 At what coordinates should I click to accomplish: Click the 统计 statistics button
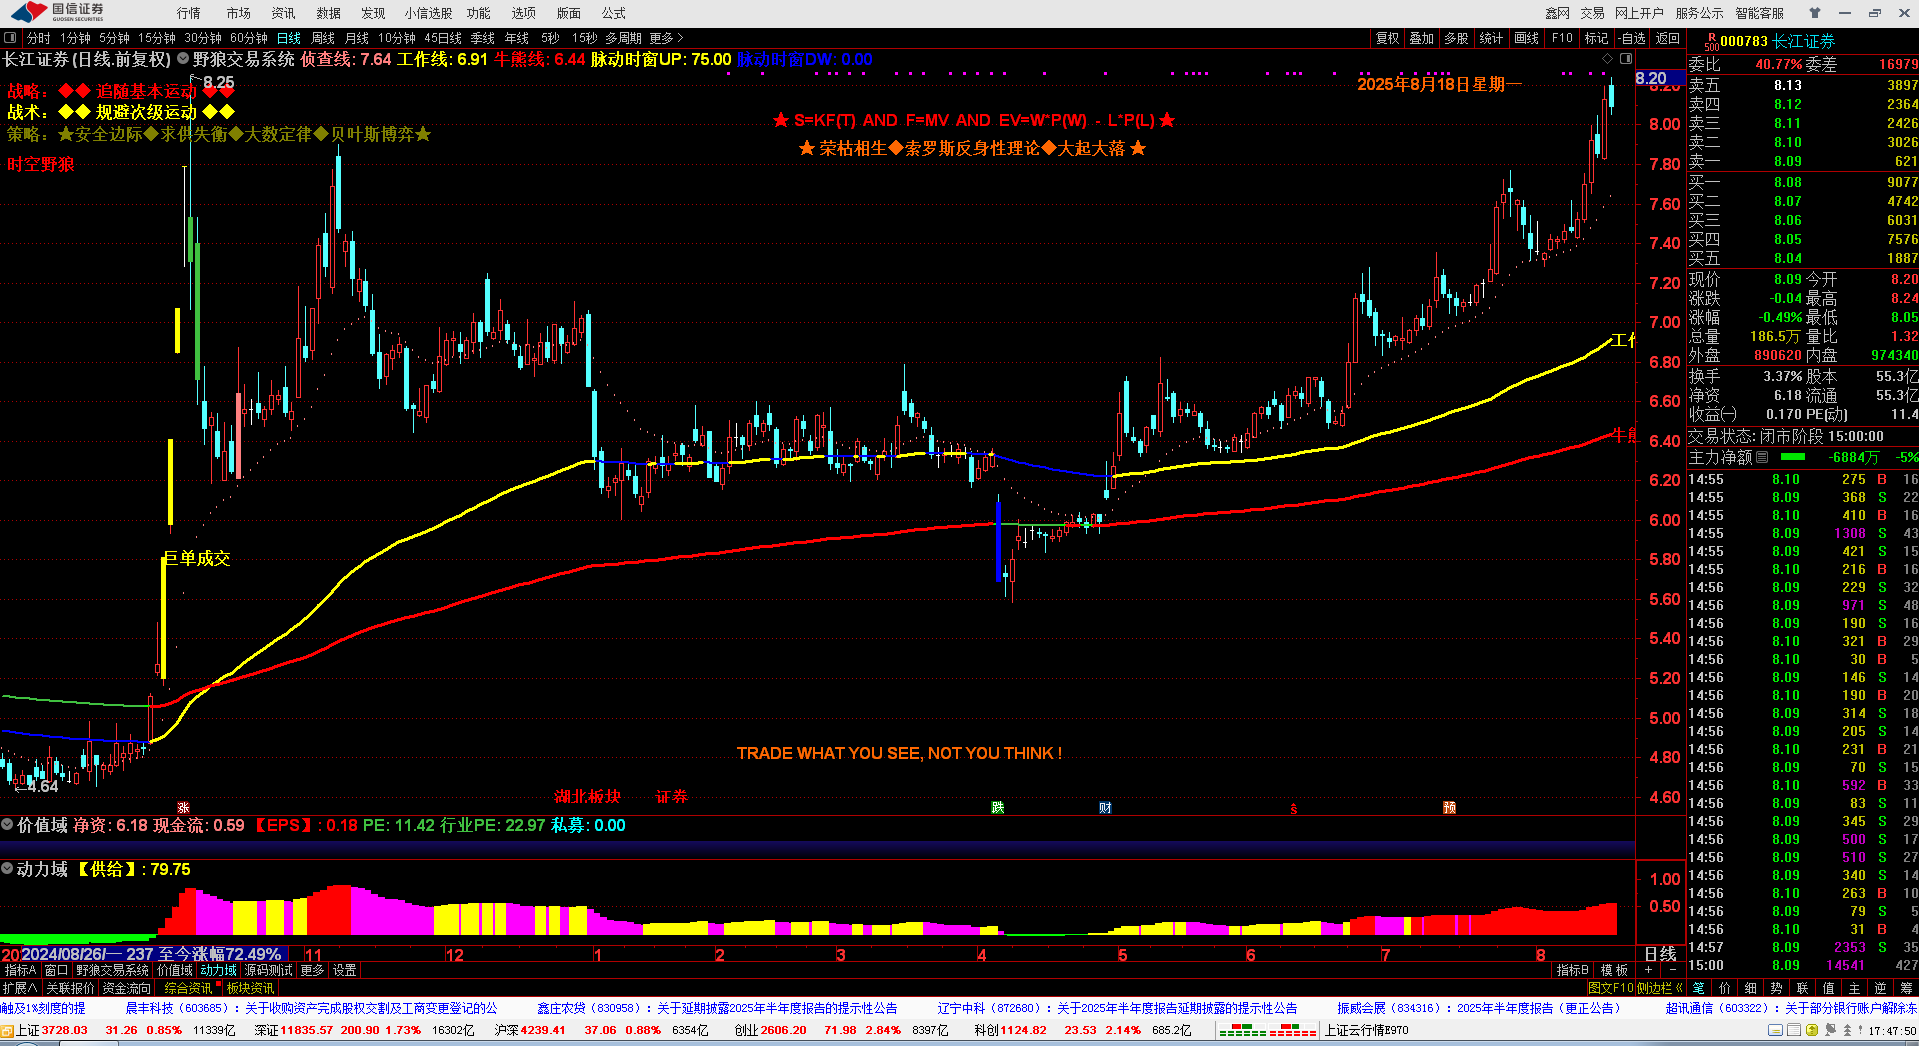1491,38
